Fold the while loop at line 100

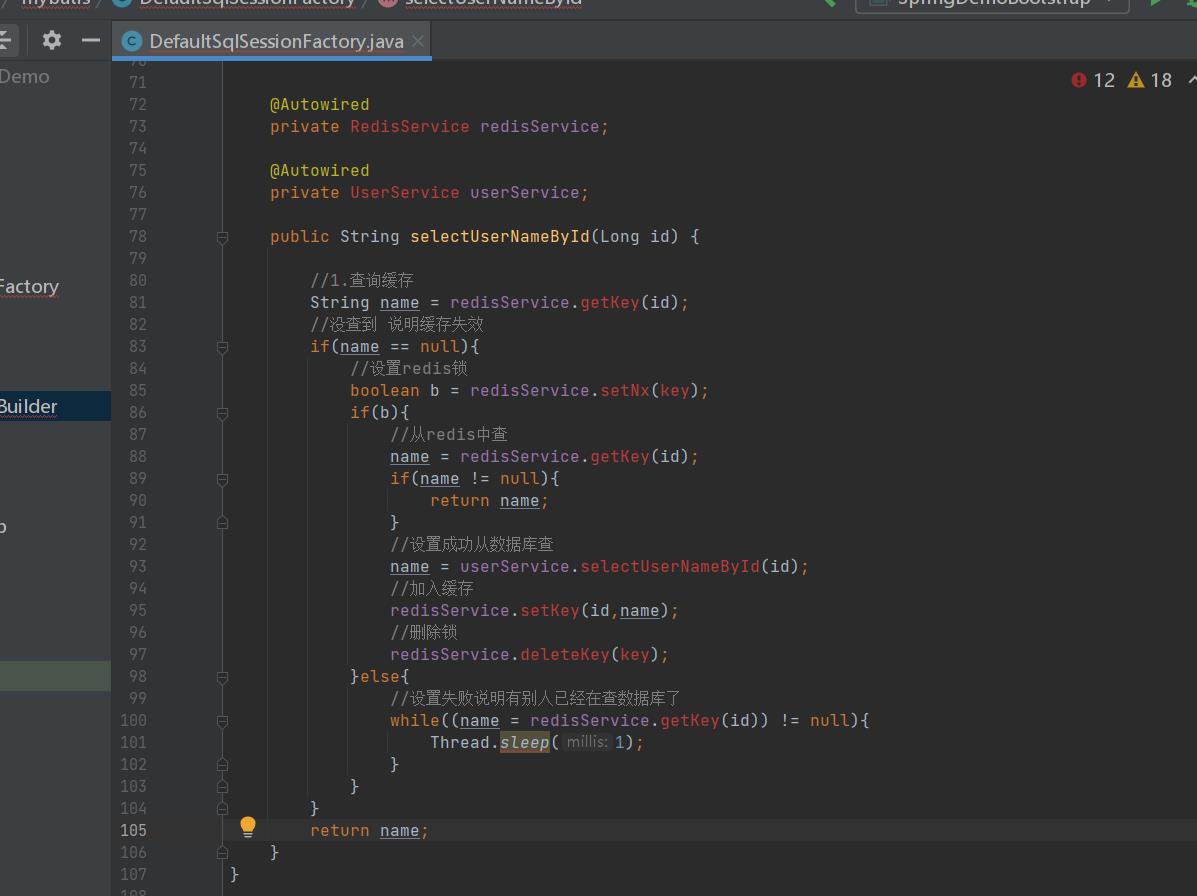tap(222, 721)
